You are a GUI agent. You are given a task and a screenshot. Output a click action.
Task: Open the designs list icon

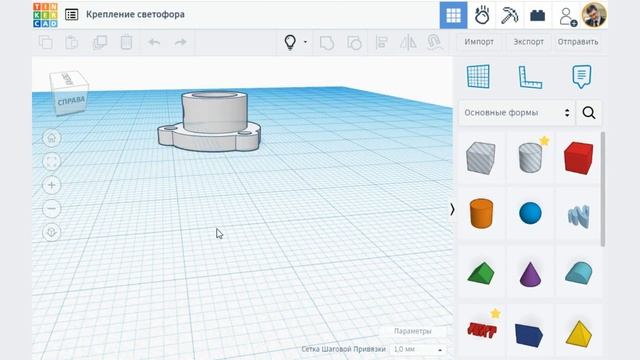click(71, 15)
